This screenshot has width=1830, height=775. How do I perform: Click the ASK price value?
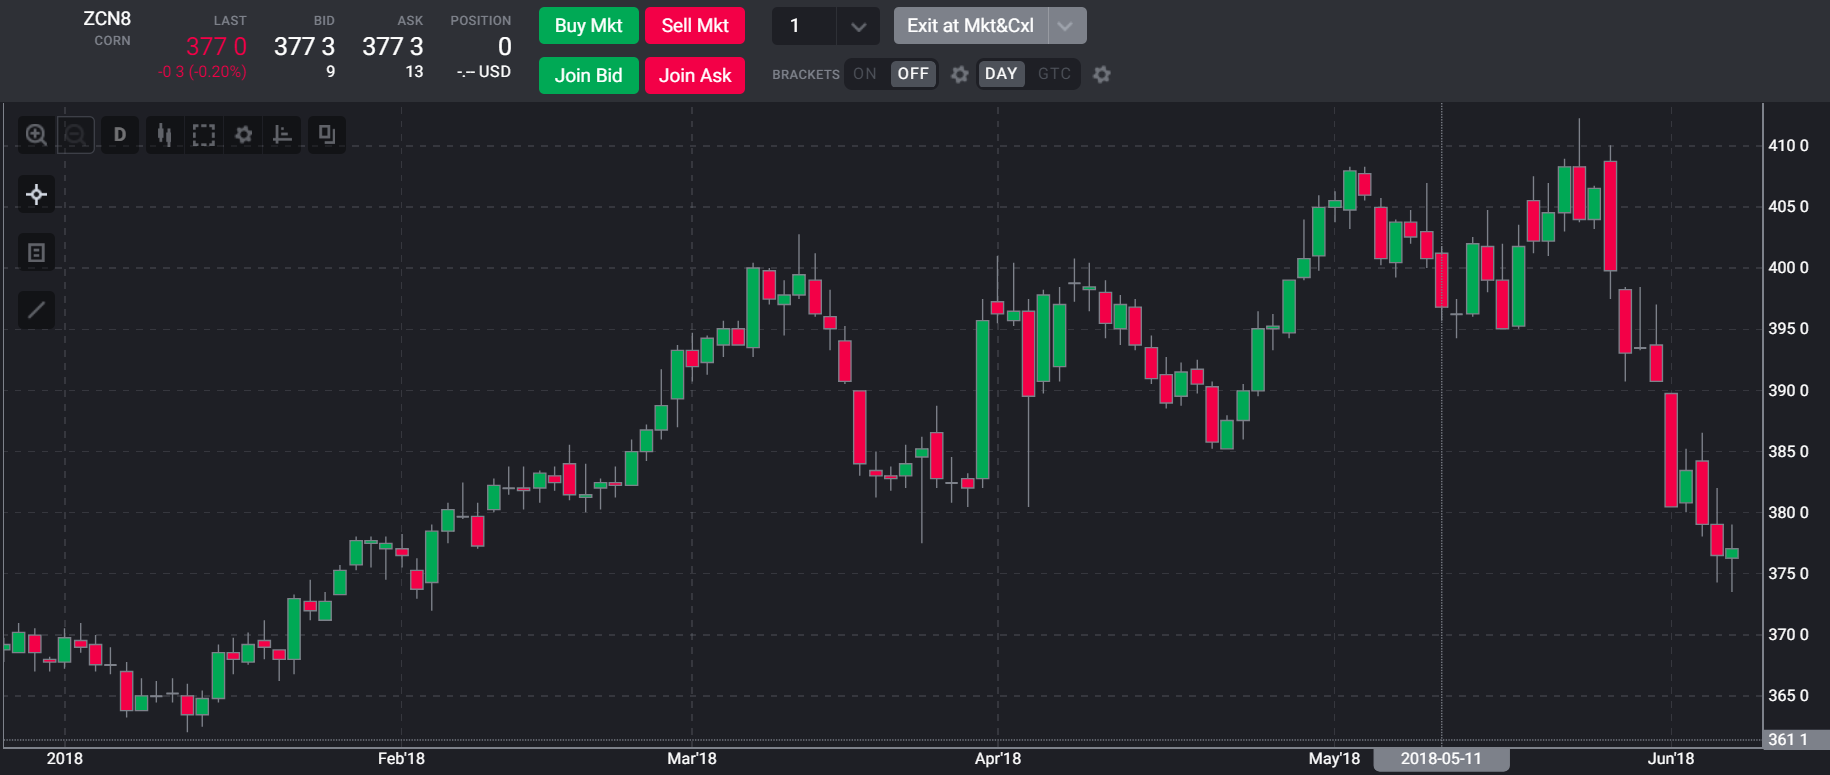click(x=392, y=47)
